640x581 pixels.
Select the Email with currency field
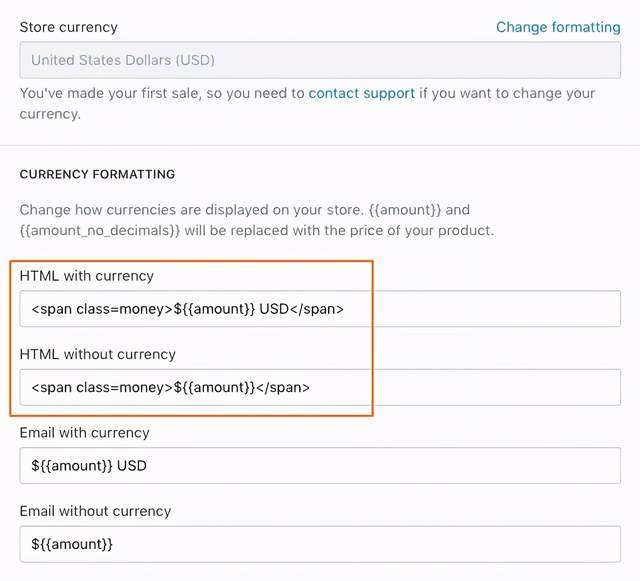[320, 465]
